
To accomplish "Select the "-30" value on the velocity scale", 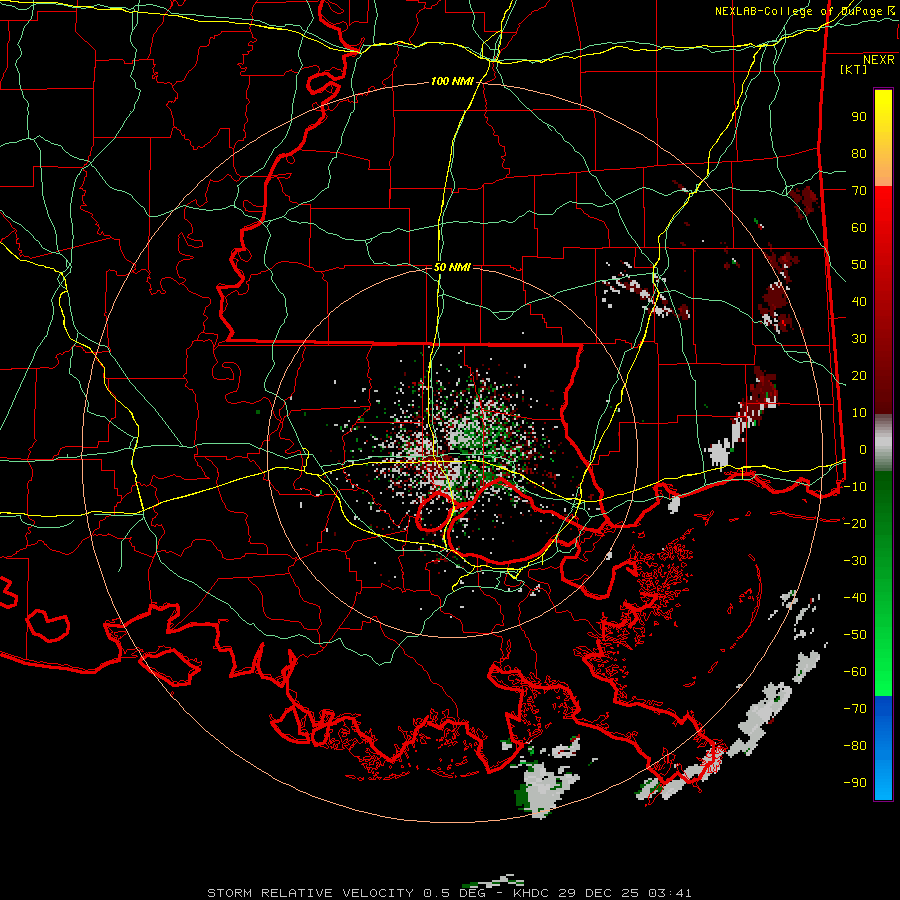I will 855,561.
